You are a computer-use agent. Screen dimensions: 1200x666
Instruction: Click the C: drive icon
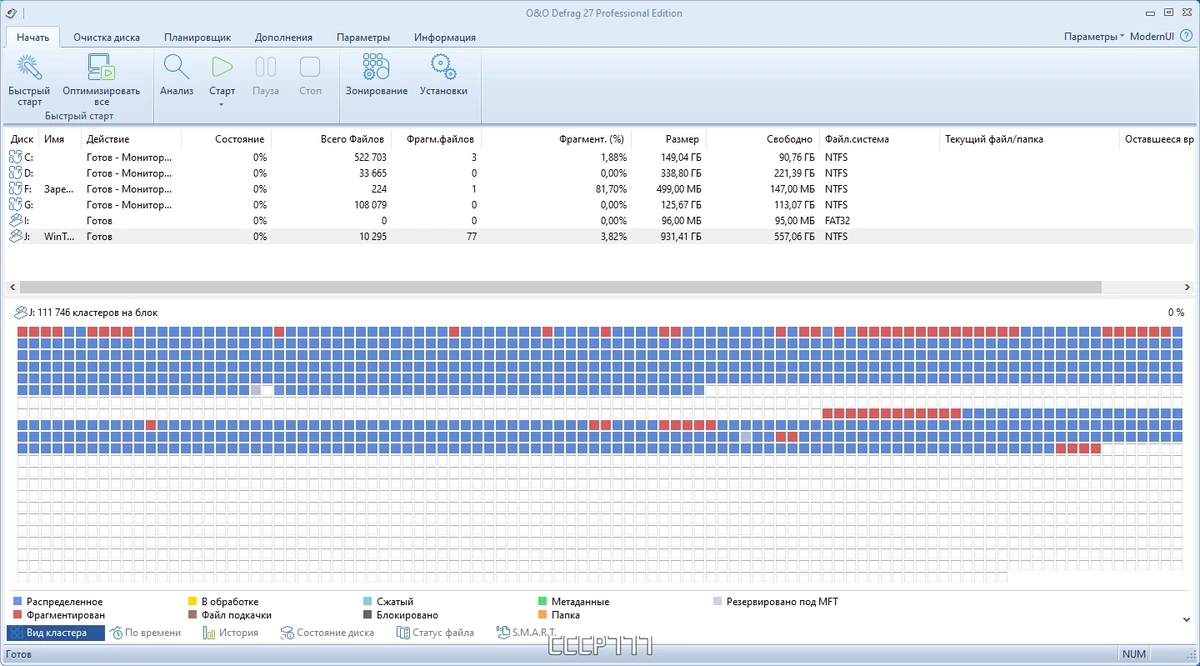(x=15, y=157)
